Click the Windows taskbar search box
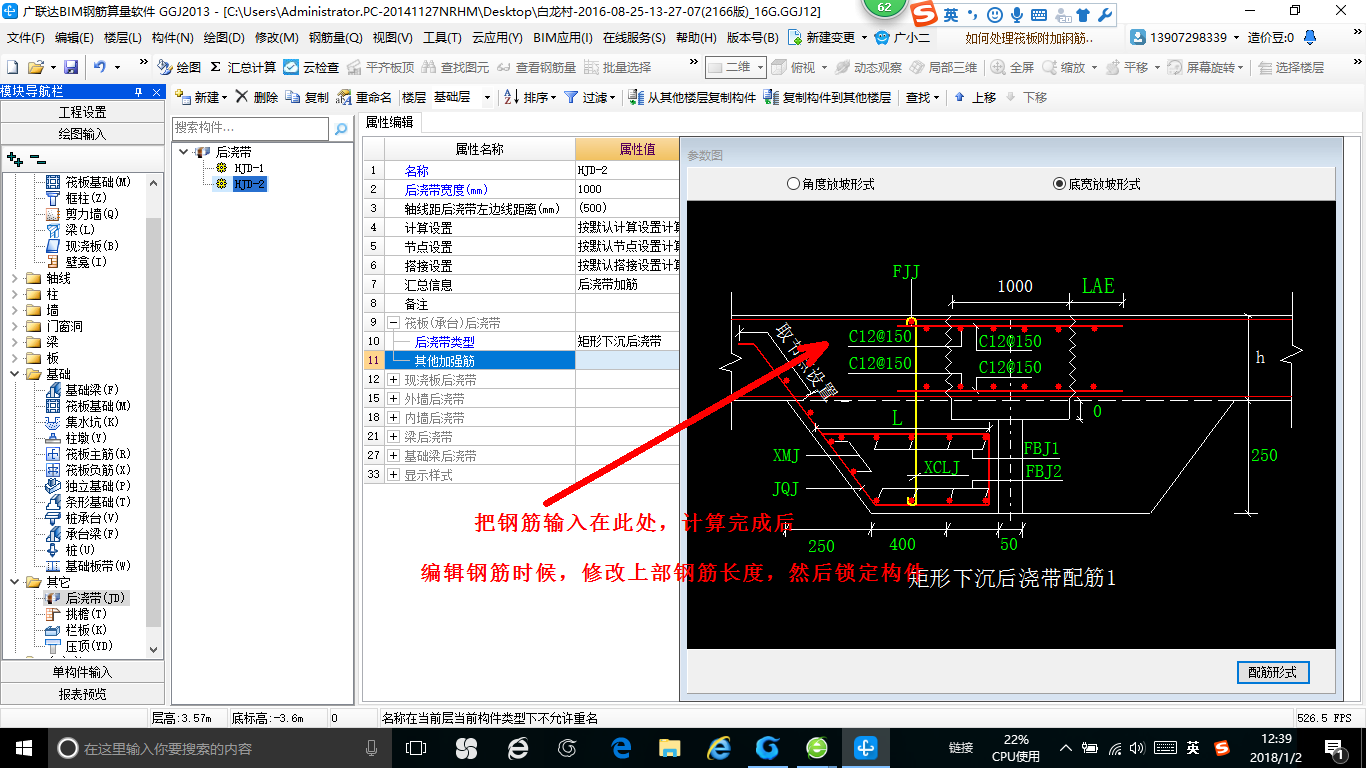 click(220, 748)
